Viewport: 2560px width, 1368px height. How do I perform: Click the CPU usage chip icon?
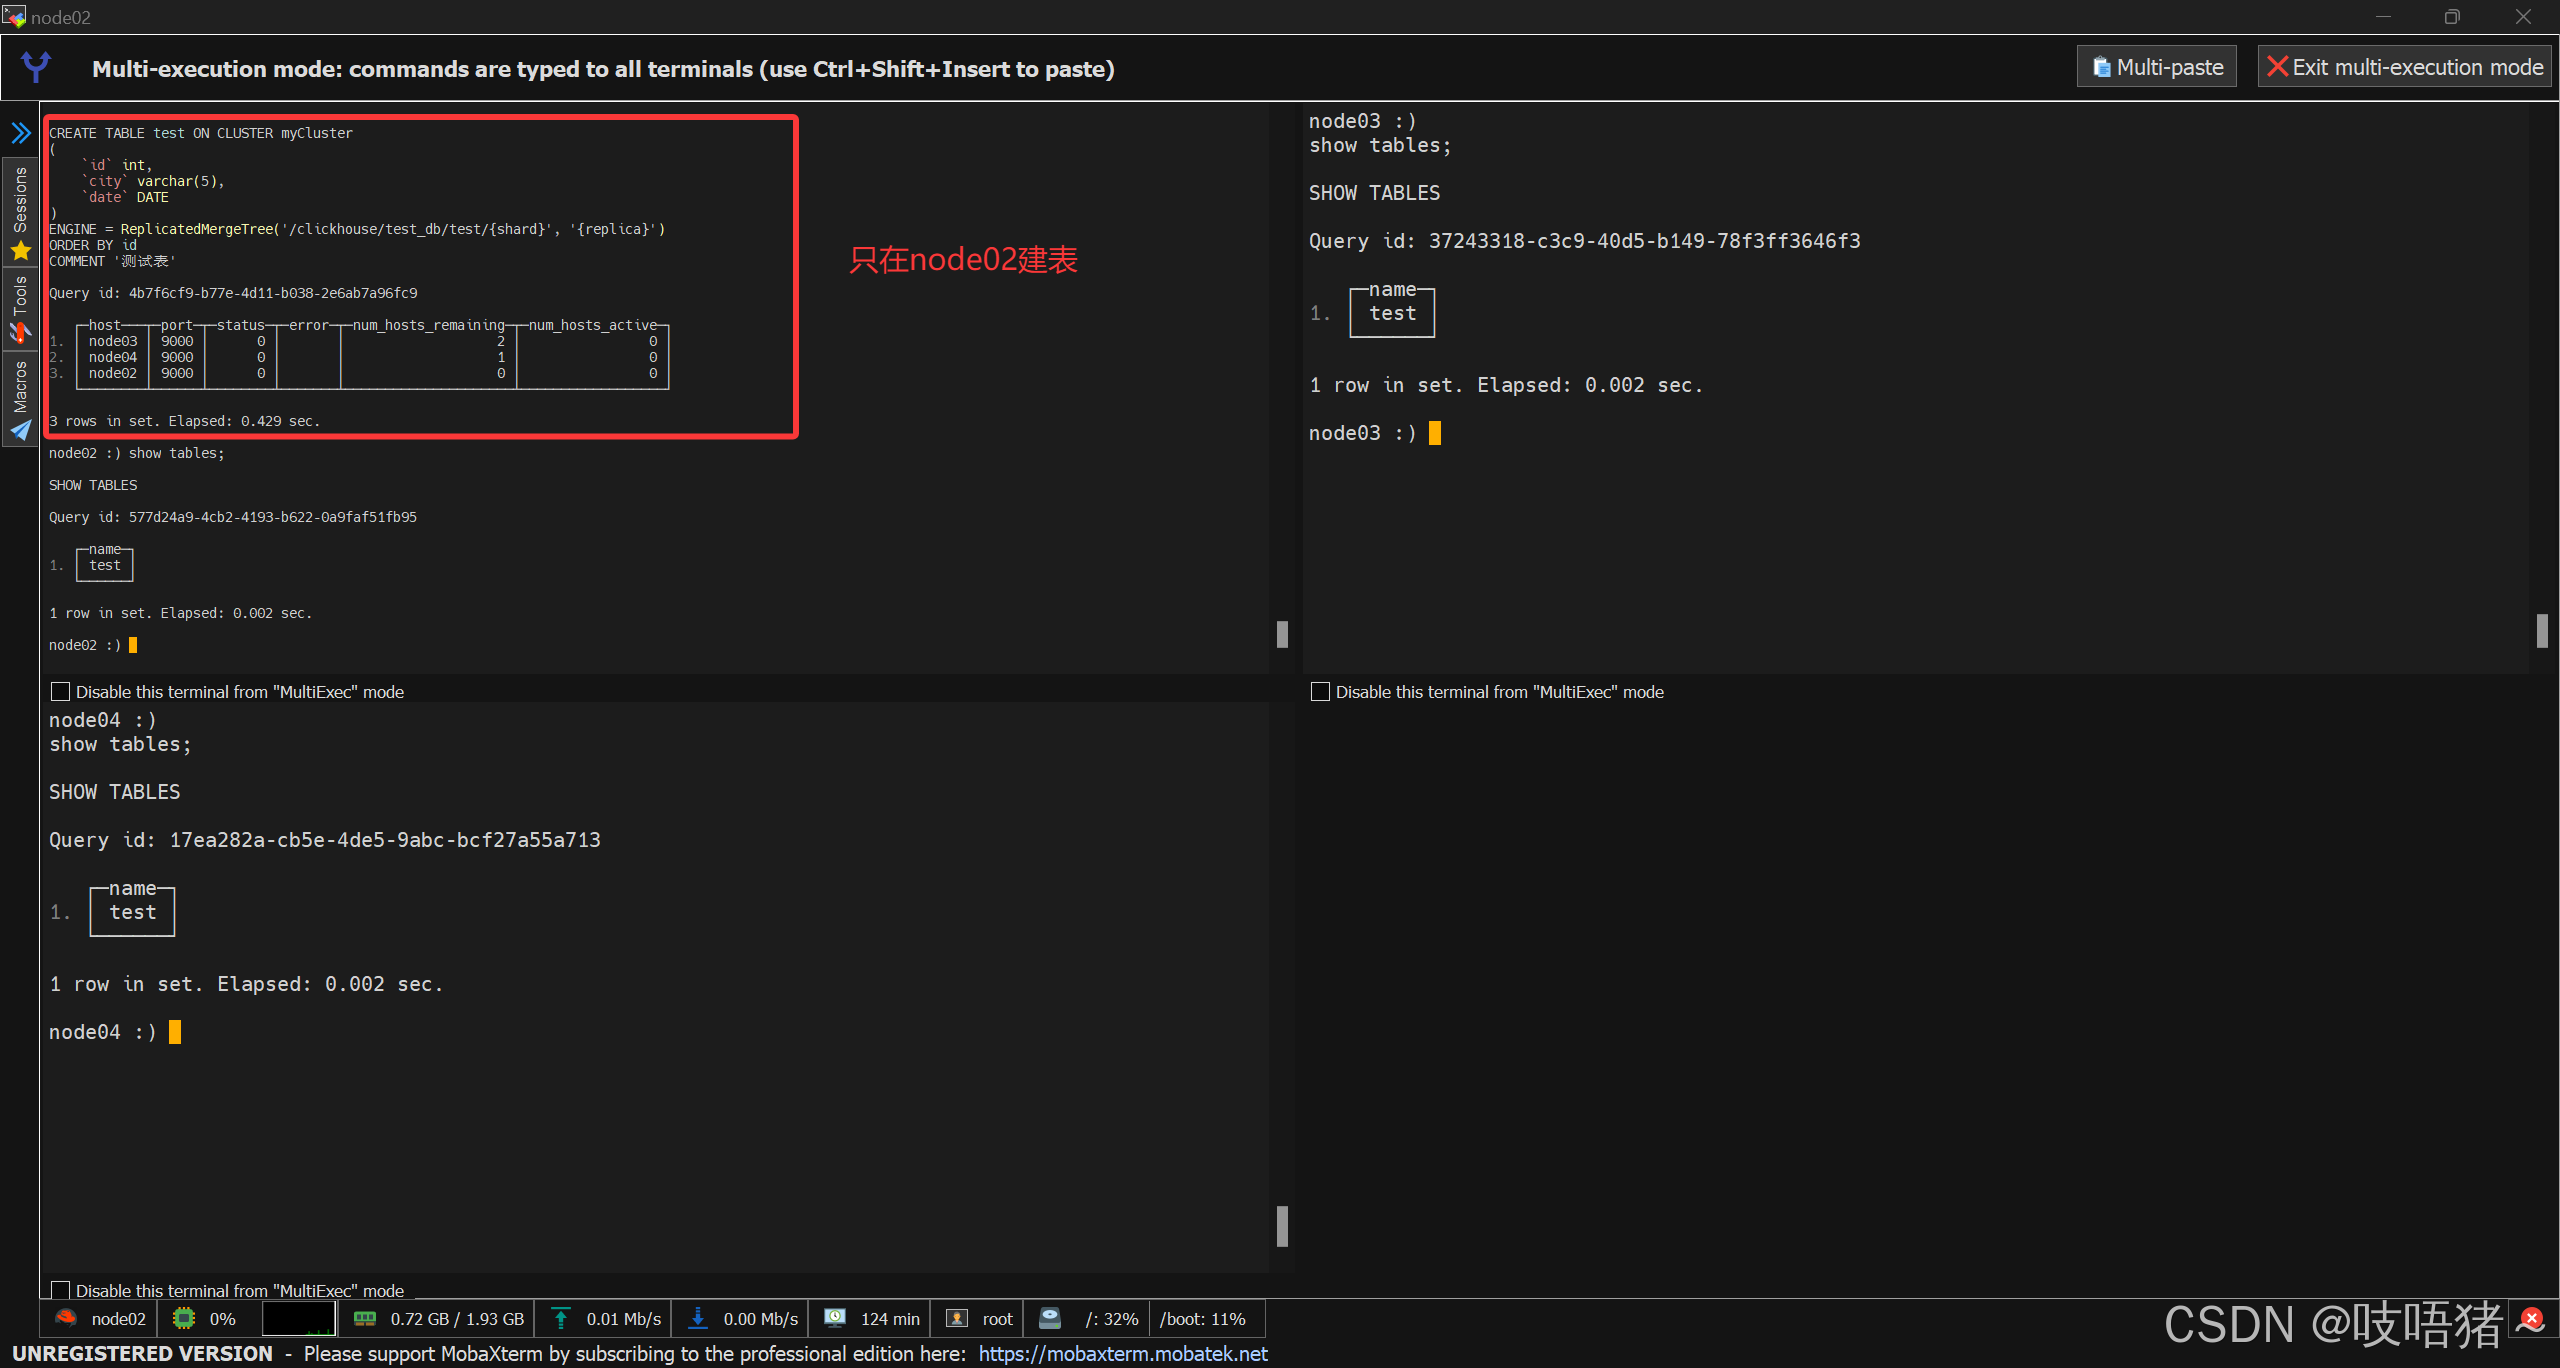pos(184,1319)
